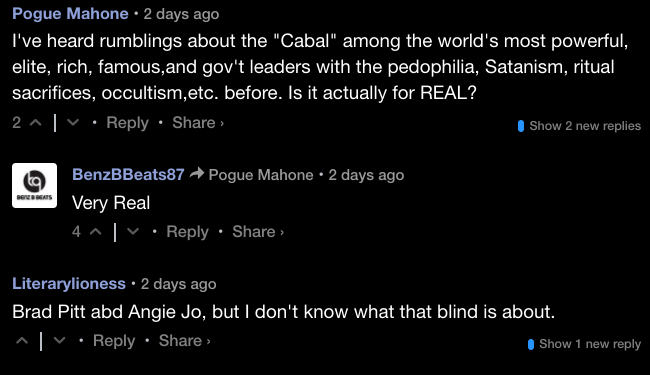The height and width of the screenshot is (375, 650).
Task: Show 1 new reply to Literarylioness
Action: [584, 344]
